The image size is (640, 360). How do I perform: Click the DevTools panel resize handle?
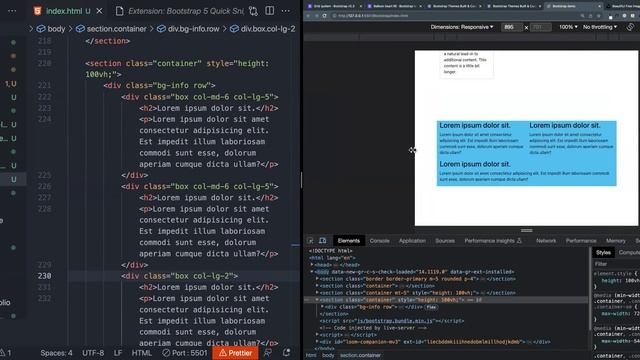527,231
